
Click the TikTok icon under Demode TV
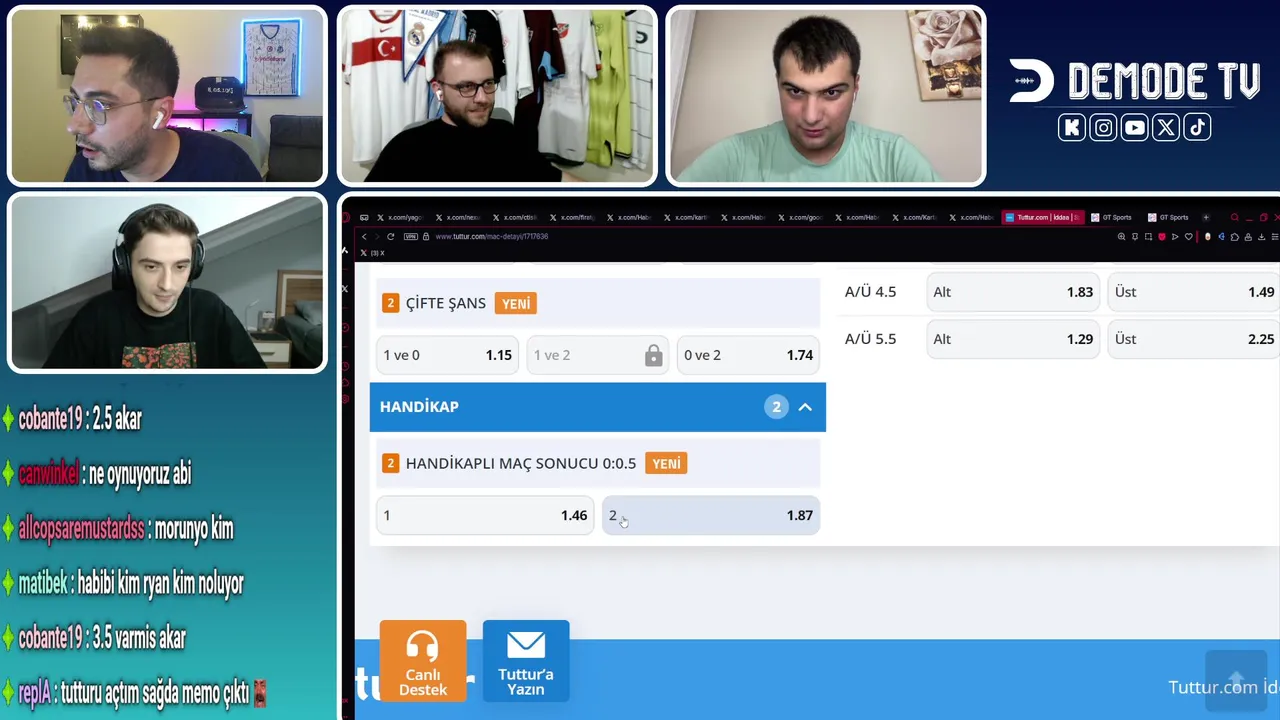click(1197, 127)
